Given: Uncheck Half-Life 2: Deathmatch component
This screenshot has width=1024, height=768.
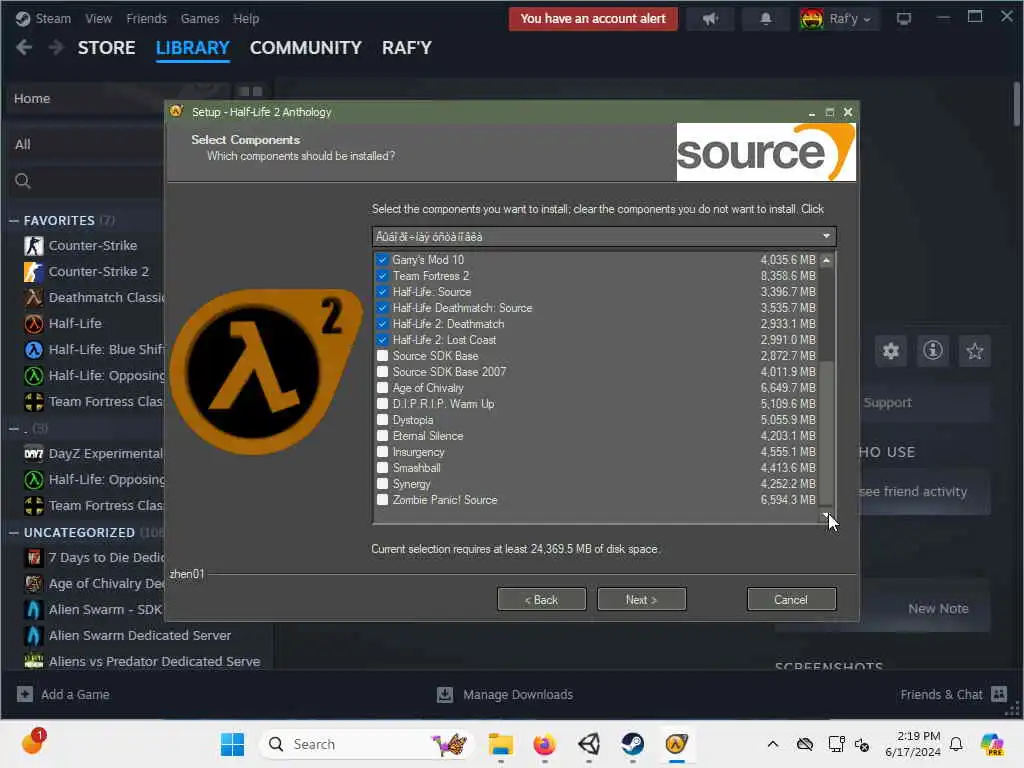Looking at the screenshot, I should click(x=383, y=324).
